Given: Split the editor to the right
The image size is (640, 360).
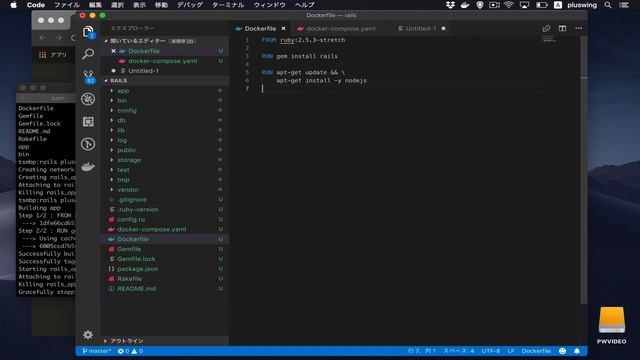Looking at the screenshot, I should tap(562, 28).
